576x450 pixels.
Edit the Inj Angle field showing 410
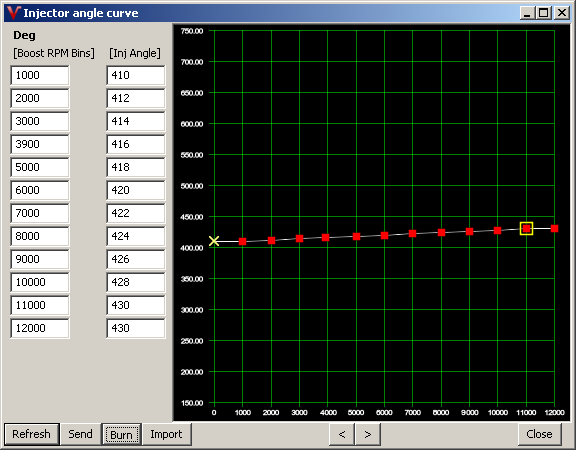[x=136, y=75]
